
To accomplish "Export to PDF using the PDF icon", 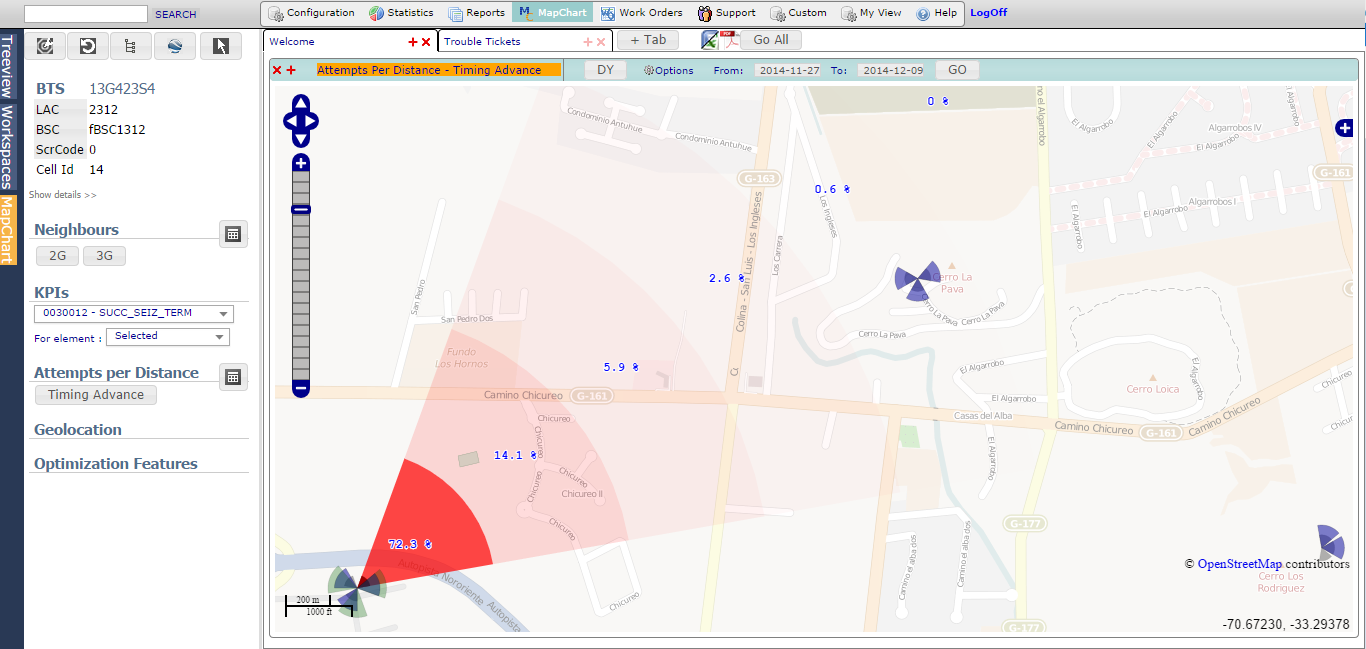I will coord(731,40).
